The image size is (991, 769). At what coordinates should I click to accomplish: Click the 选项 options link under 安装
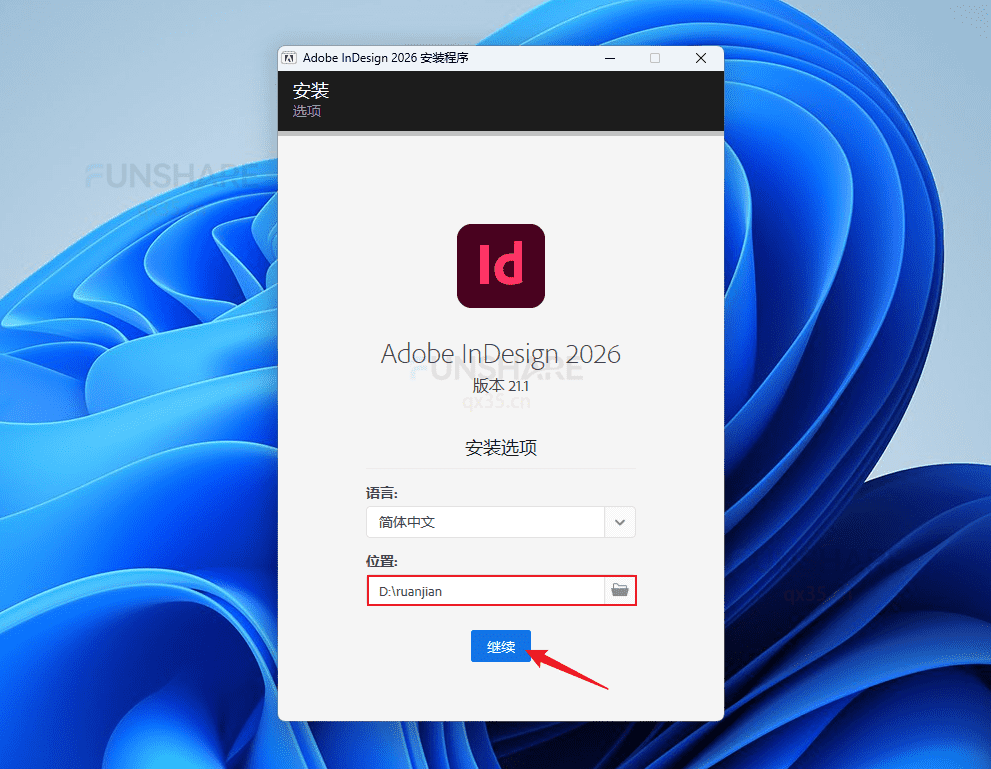(x=306, y=111)
